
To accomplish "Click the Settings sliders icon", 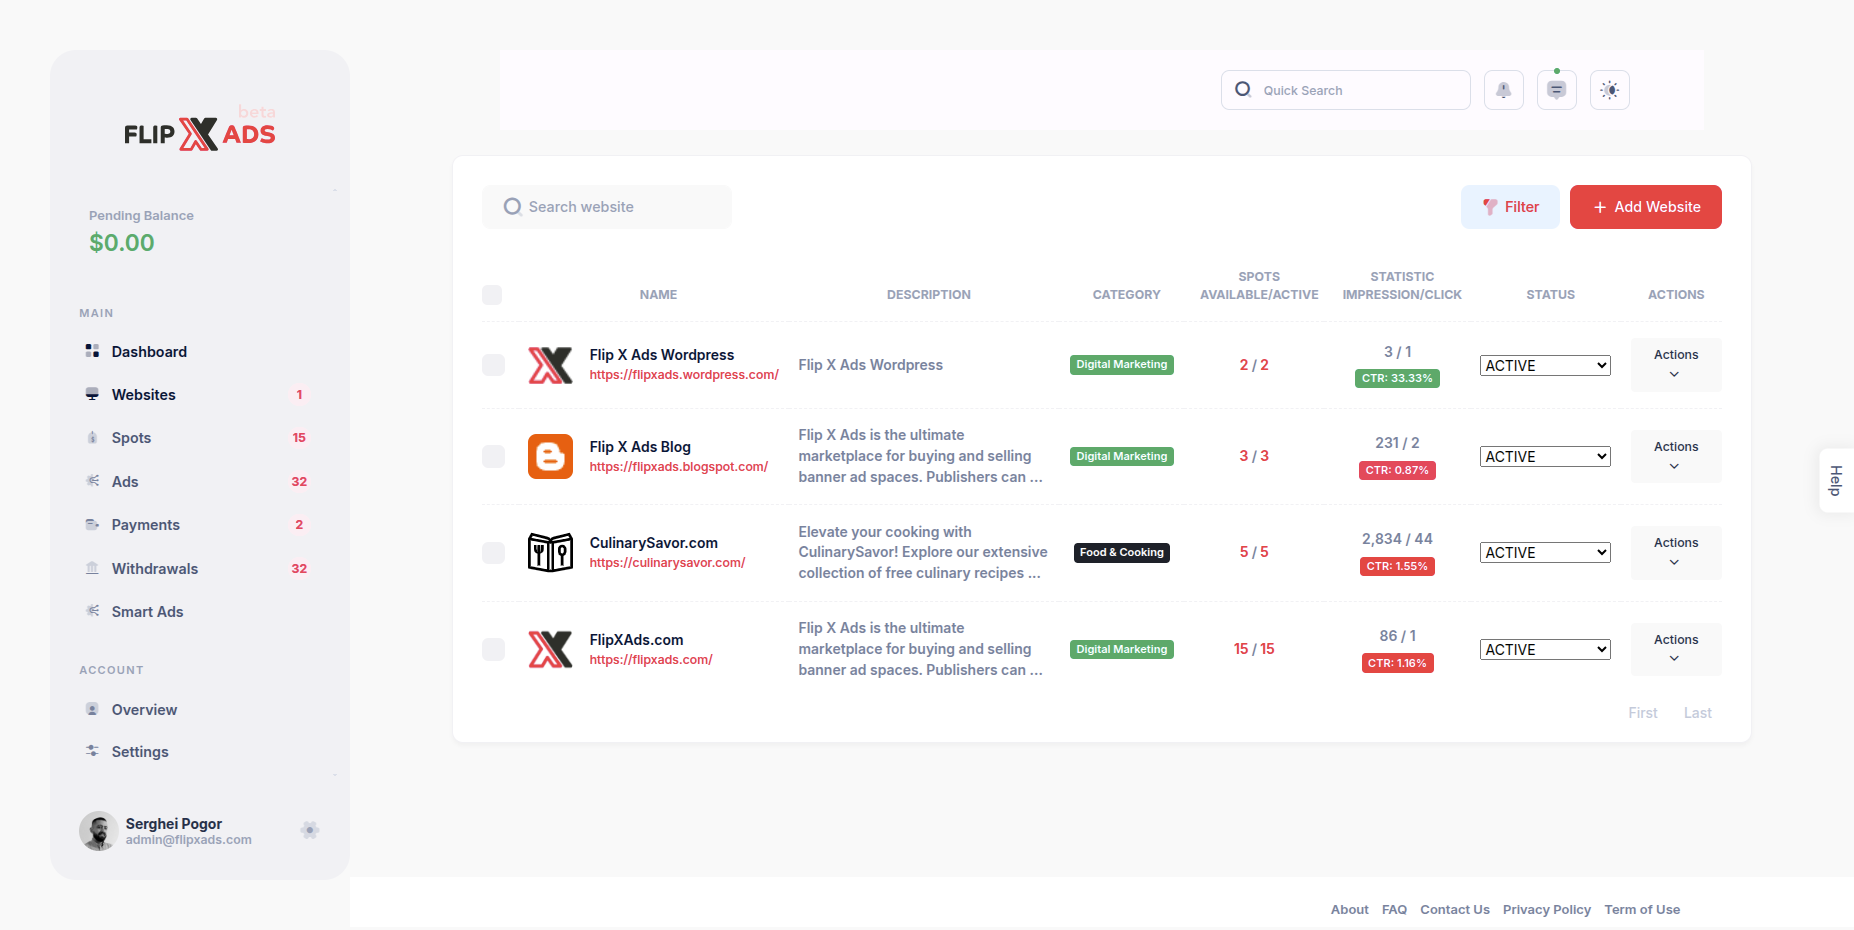I will [92, 751].
